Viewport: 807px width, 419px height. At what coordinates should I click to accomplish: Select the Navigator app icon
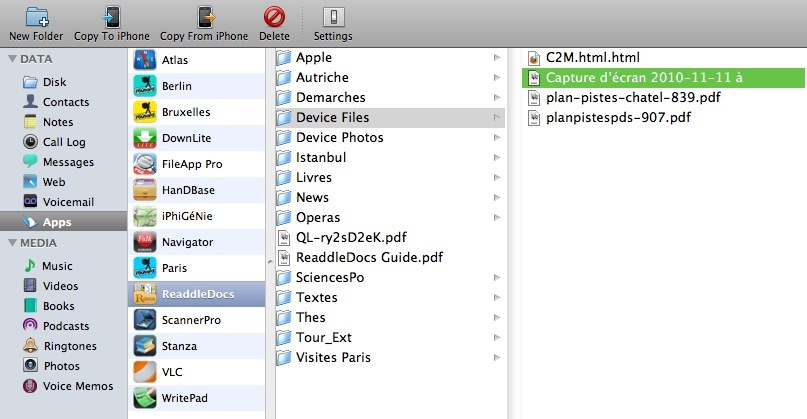click(145, 242)
